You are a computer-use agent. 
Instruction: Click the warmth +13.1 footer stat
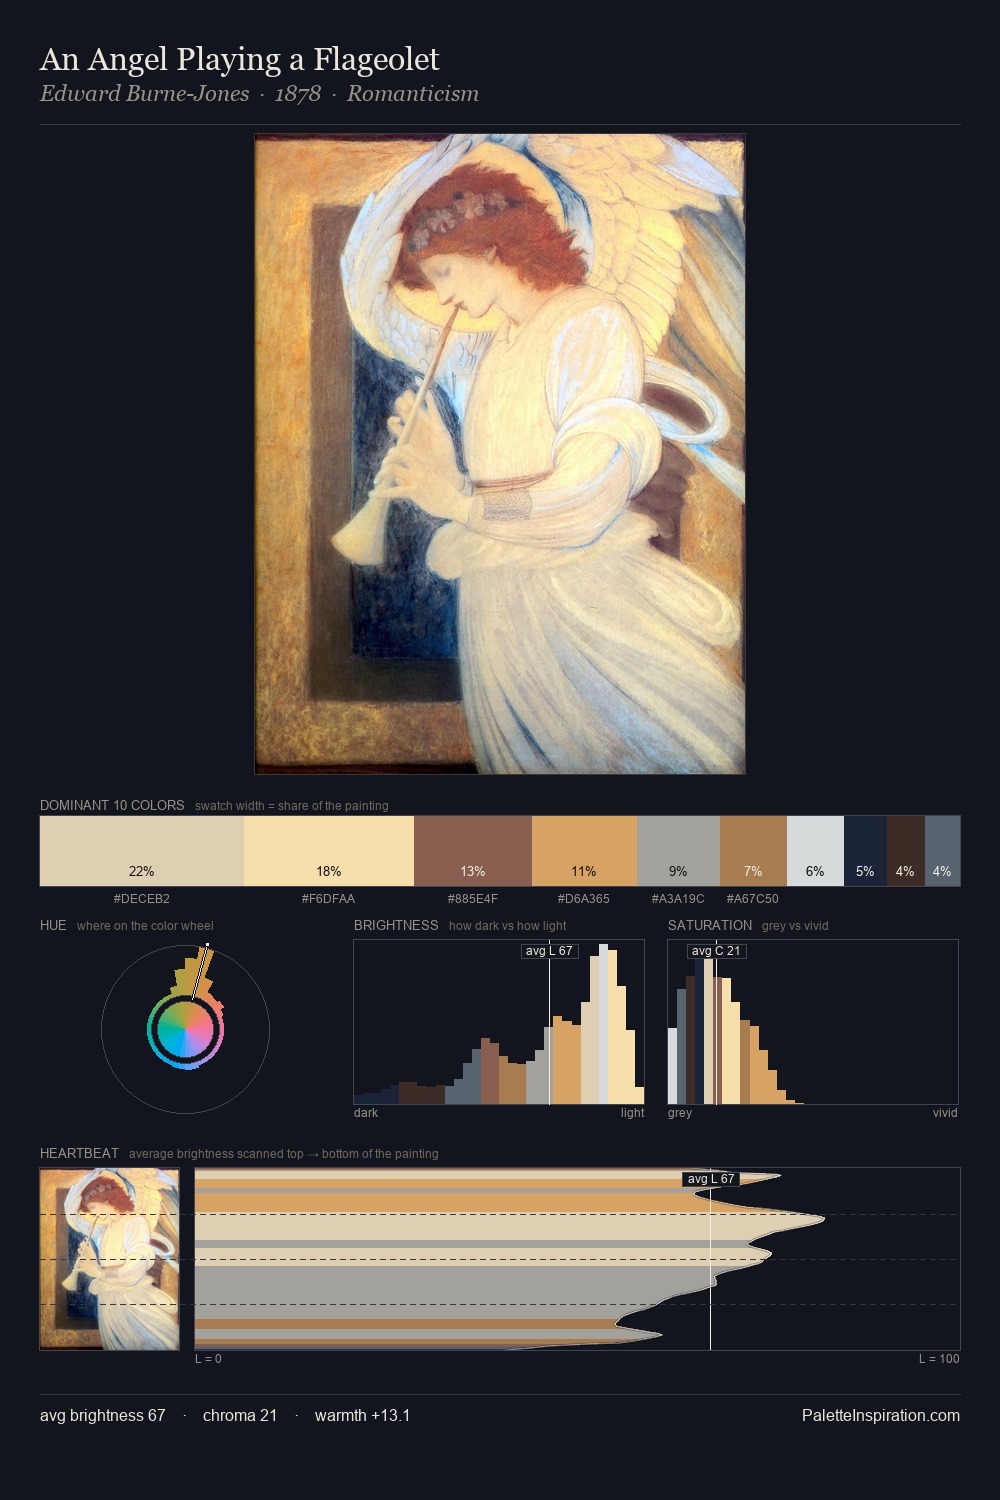[x=363, y=1415]
